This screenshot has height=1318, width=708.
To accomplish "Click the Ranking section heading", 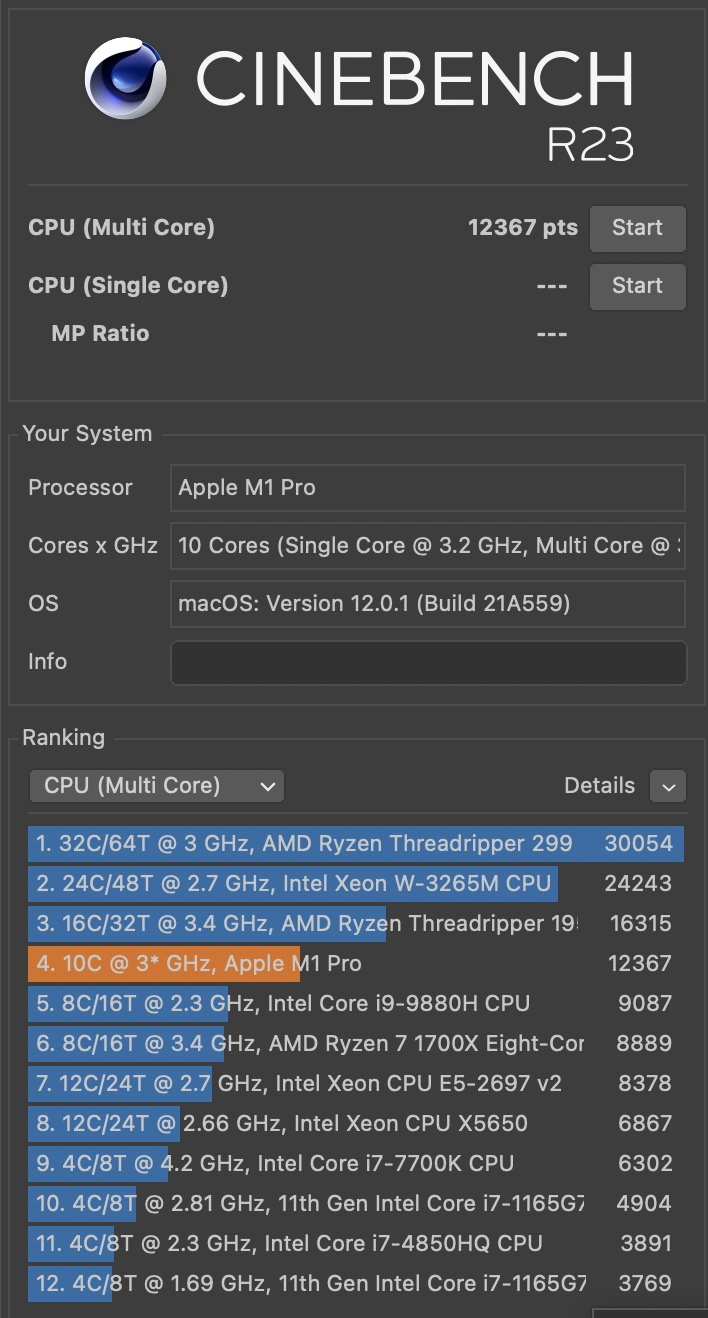I will click(64, 738).
